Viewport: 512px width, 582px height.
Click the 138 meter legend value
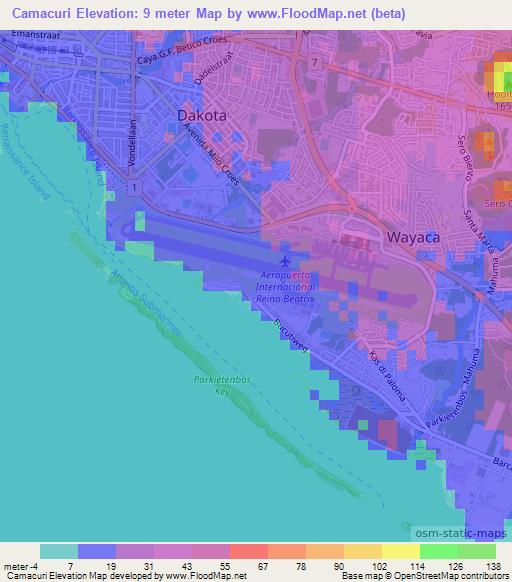(x=494, y=566)
